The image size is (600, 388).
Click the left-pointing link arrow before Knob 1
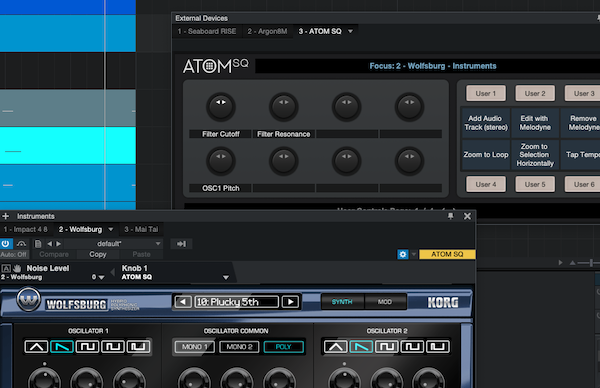(x=112, y=272)
